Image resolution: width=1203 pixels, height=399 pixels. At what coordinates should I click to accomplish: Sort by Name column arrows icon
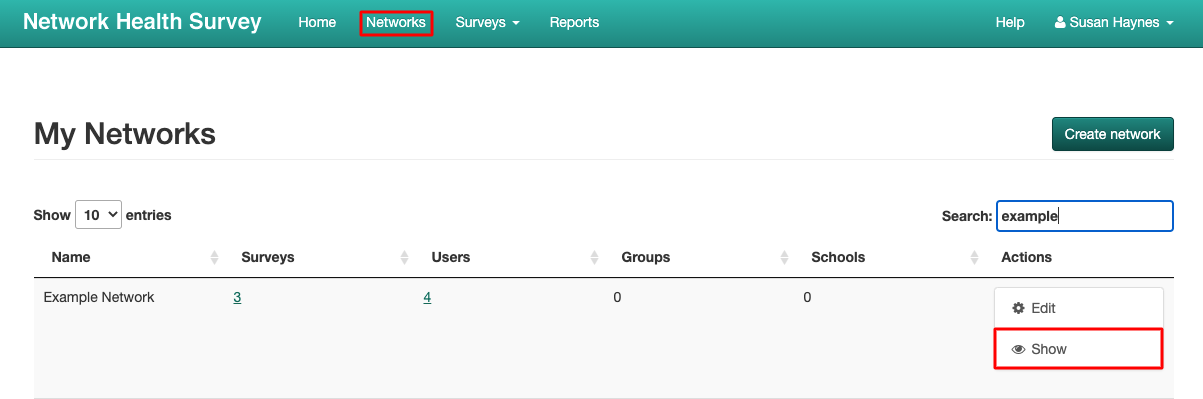214,258
